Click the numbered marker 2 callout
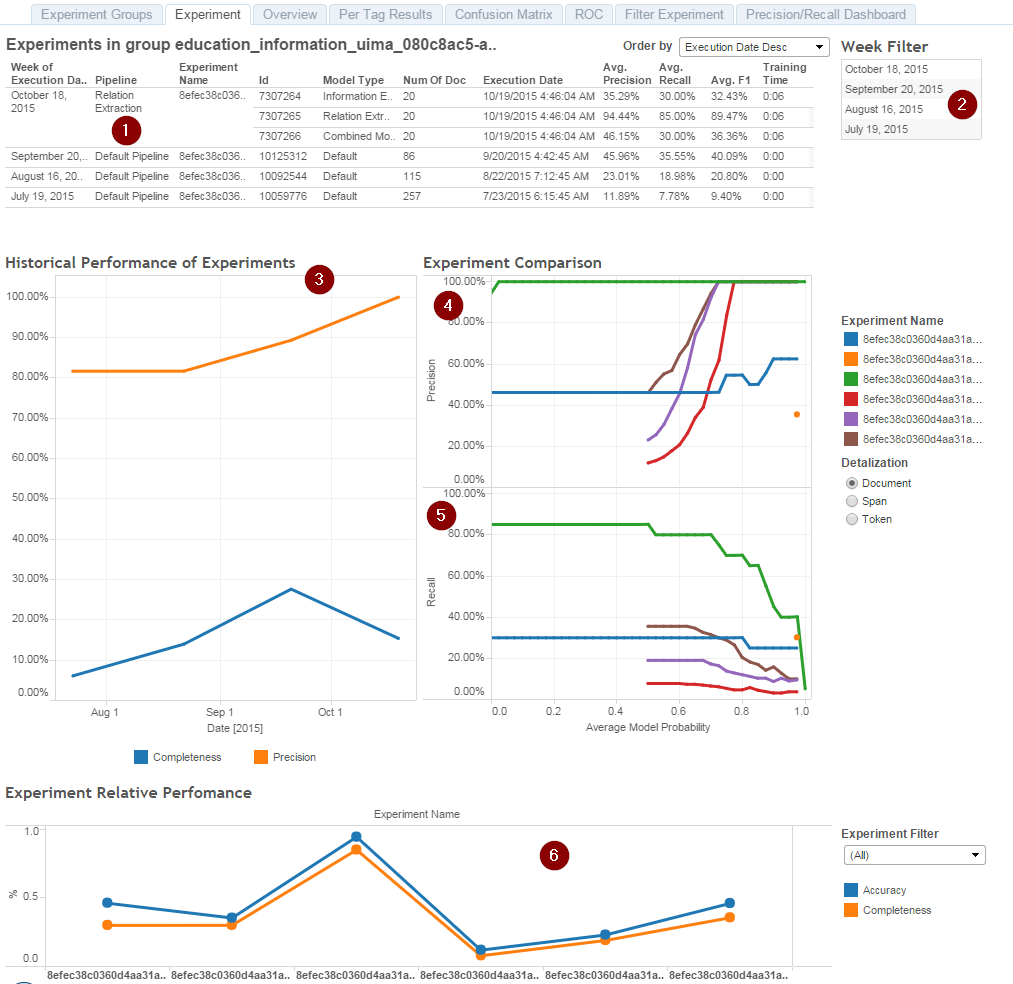1013x984 pixels. (962, 104)
